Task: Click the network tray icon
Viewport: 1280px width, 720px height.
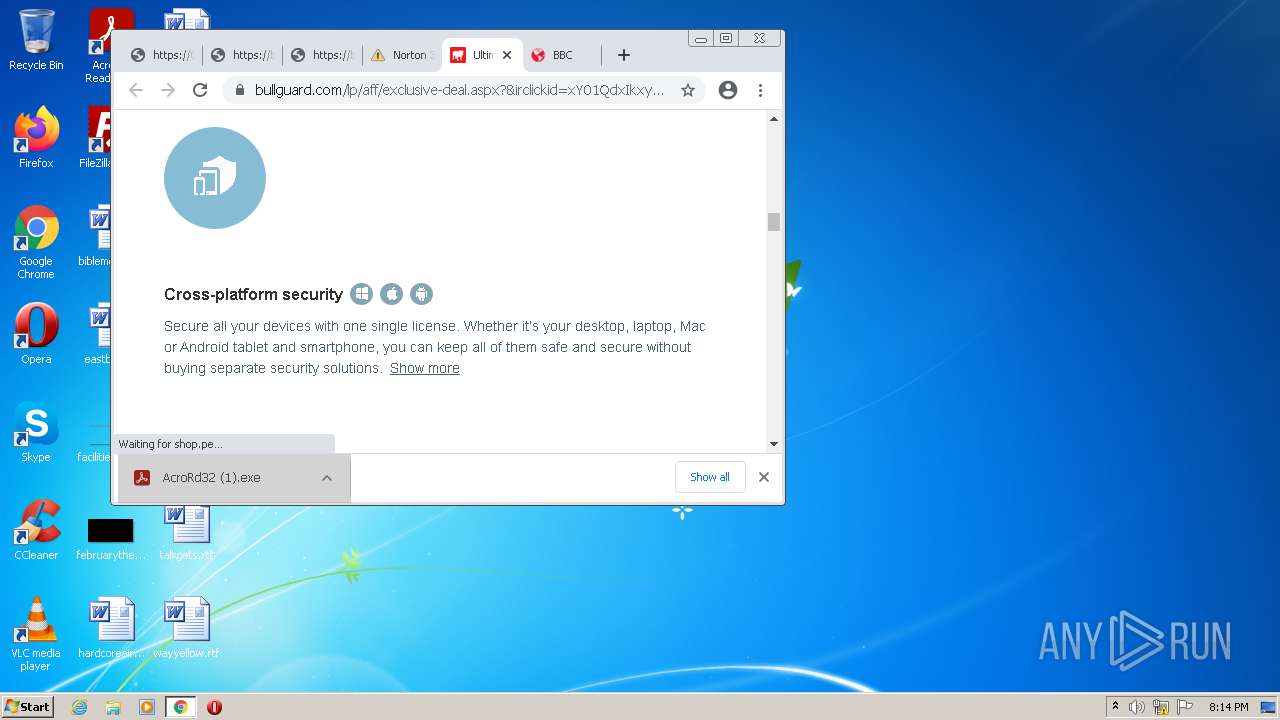Action: point(1161,707)
